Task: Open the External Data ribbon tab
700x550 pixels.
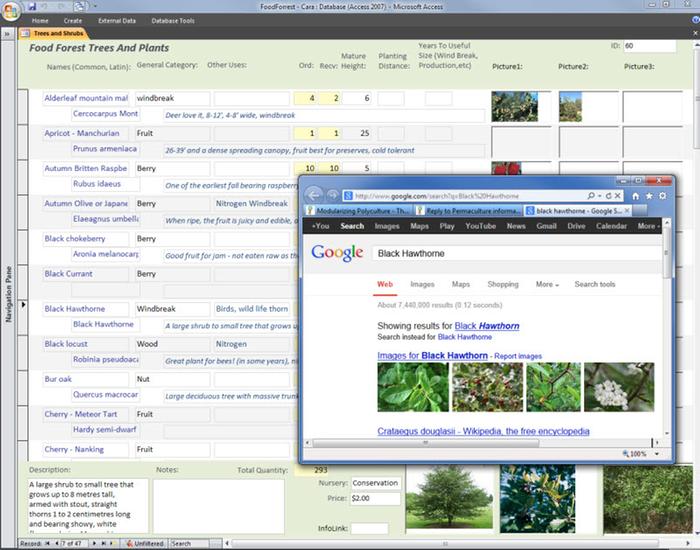Action: [x=117, y=20]
